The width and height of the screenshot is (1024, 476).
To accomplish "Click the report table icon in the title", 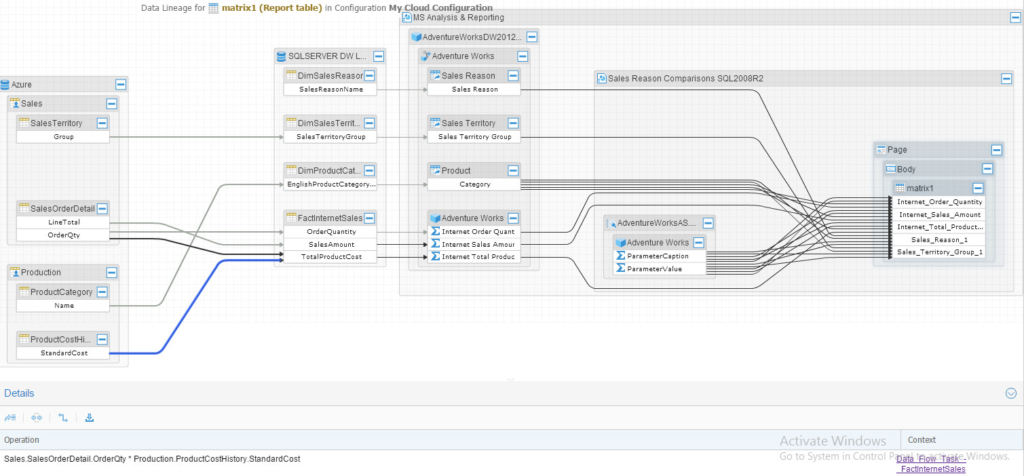I will pos(214,8).
